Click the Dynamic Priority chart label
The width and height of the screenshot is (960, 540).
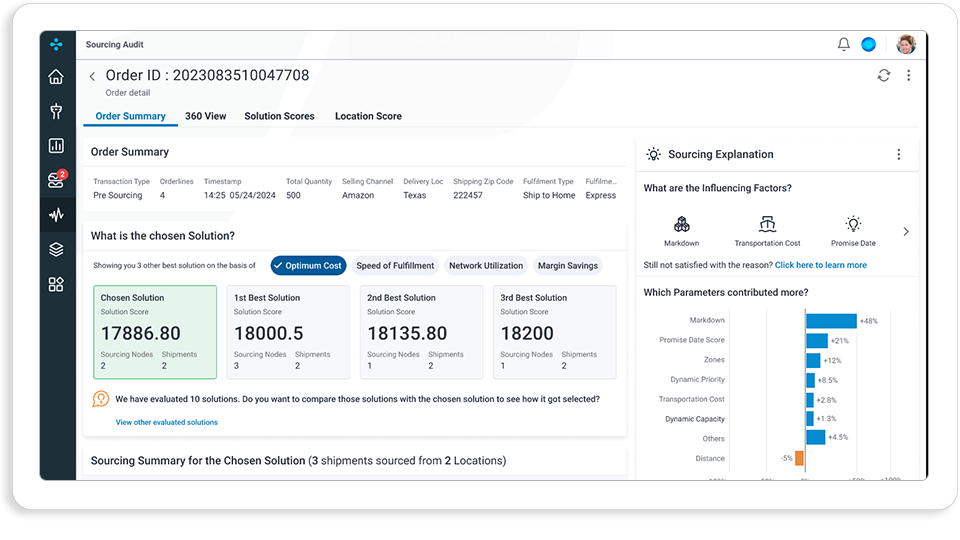pos(697,380)
